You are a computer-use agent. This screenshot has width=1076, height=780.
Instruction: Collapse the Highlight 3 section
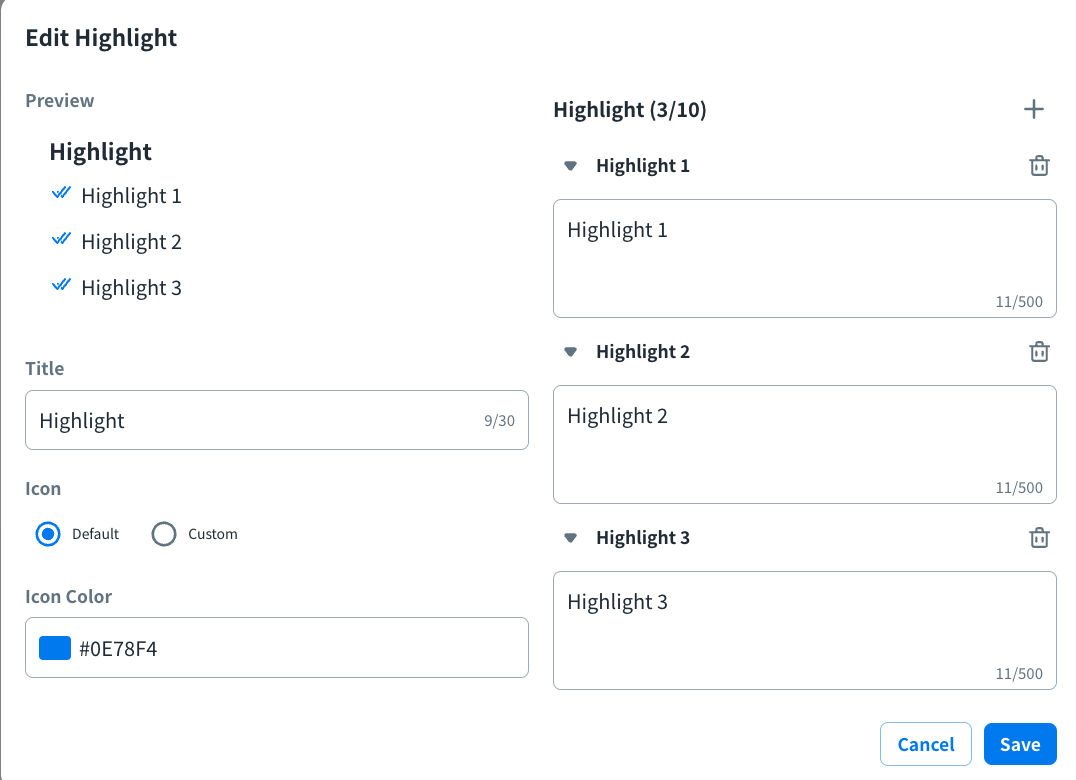(571, 538)
